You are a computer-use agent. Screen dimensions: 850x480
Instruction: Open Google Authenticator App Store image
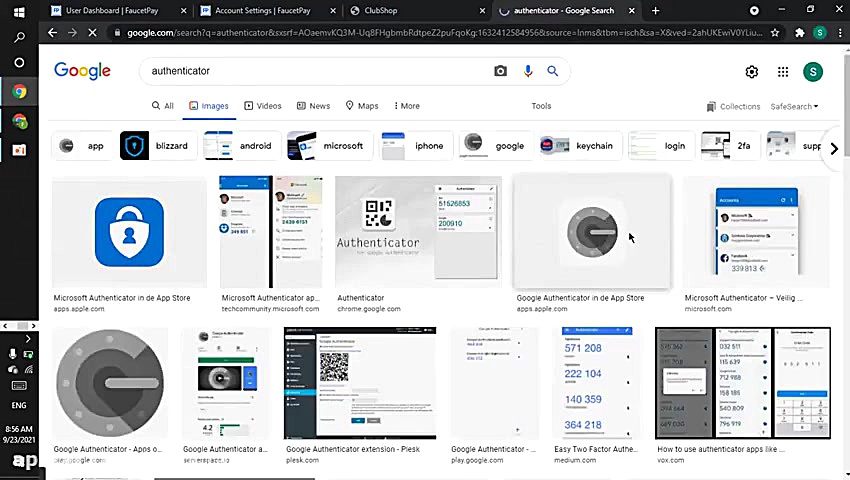pos(592,232)
